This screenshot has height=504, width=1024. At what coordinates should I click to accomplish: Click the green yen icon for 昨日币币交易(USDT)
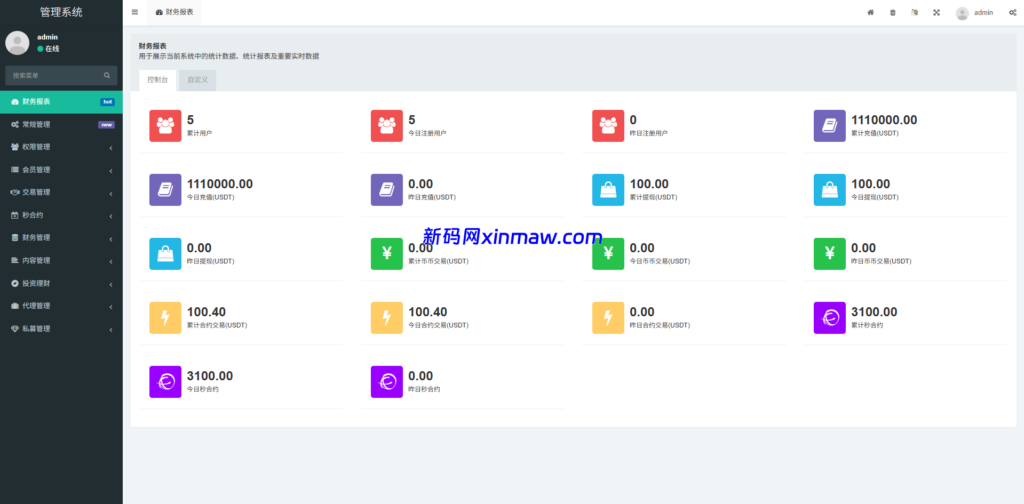(829, 253)
